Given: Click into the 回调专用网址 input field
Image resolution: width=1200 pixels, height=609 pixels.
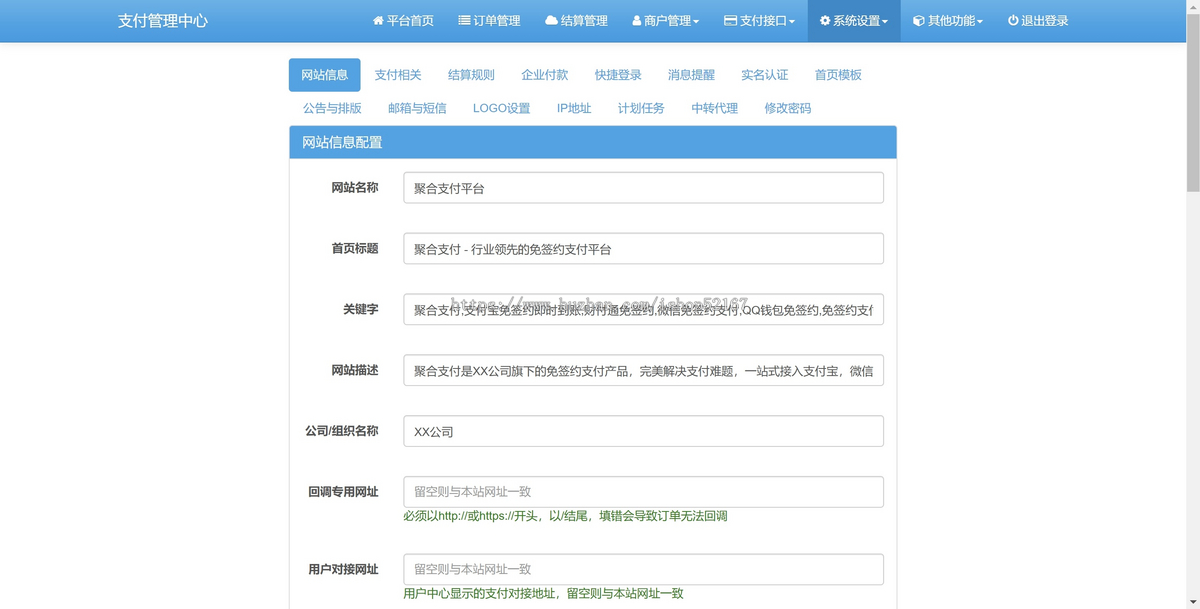Looking at the screenshot, I should pyautogui.click(x=643, y=492).
